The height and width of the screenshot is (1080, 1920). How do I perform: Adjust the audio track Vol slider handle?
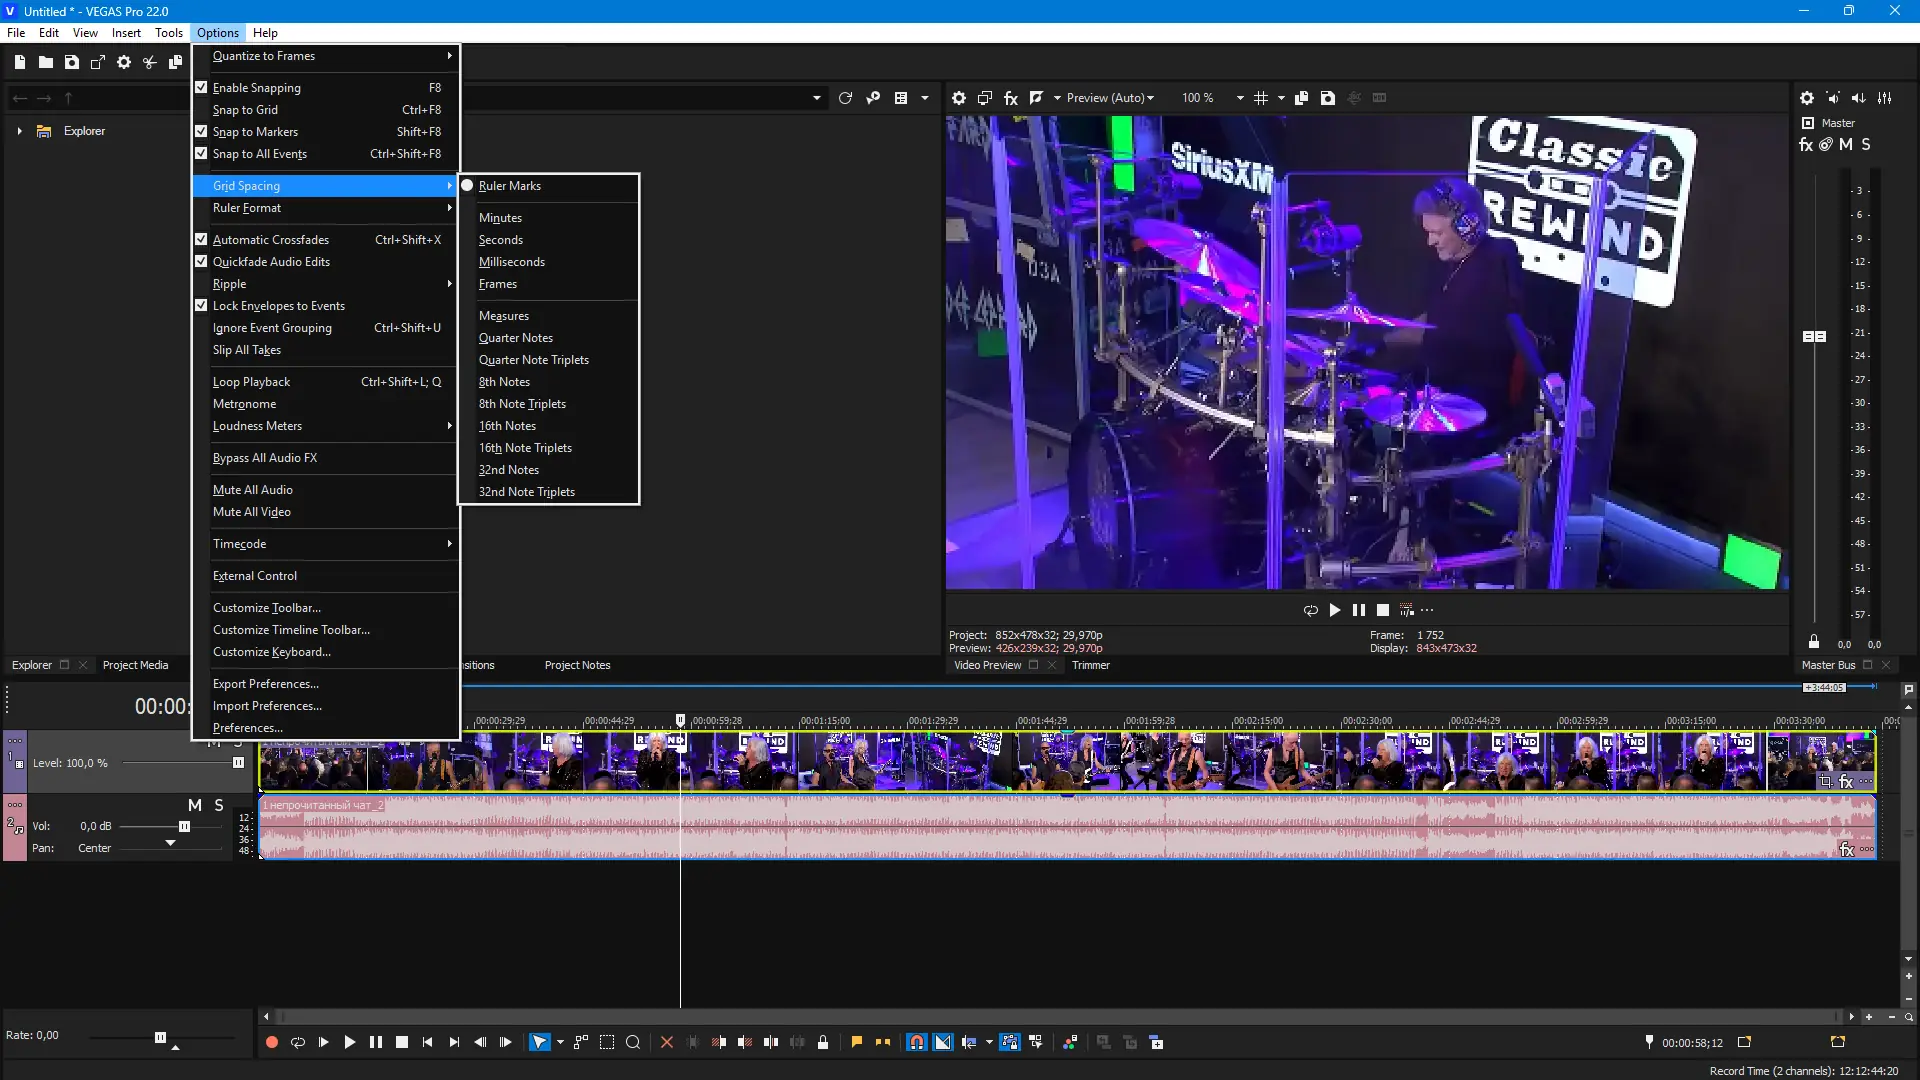click(184, 826)
